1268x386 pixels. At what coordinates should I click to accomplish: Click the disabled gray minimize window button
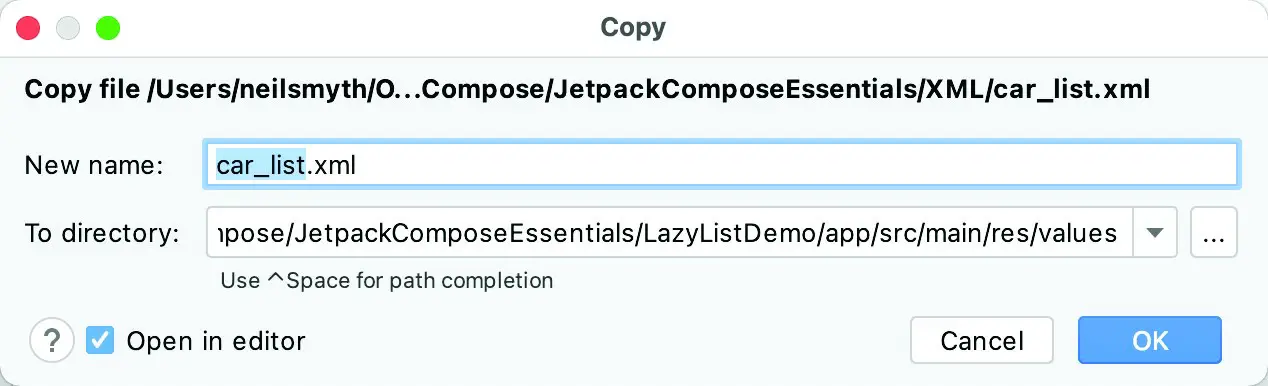(x=68, y=28)
